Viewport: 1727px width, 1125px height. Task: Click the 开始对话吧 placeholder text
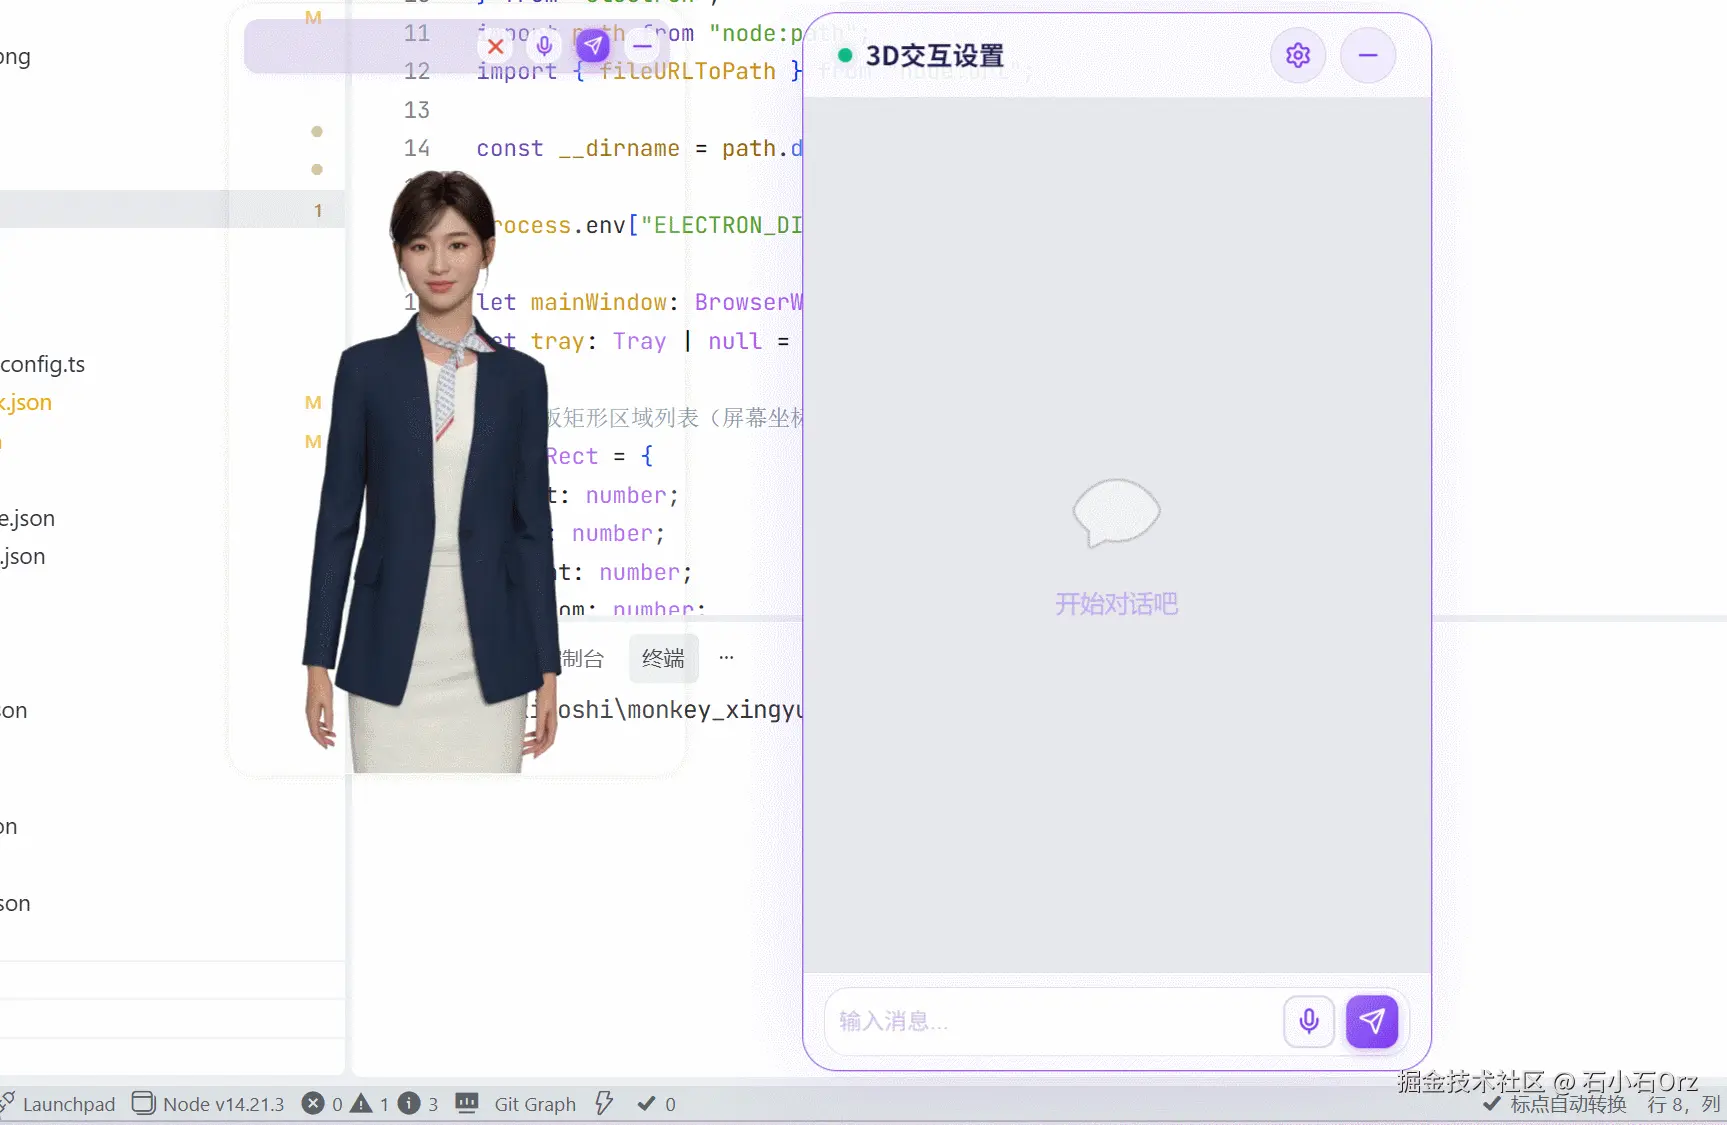pyautogui.click(x=1117, y=604)
